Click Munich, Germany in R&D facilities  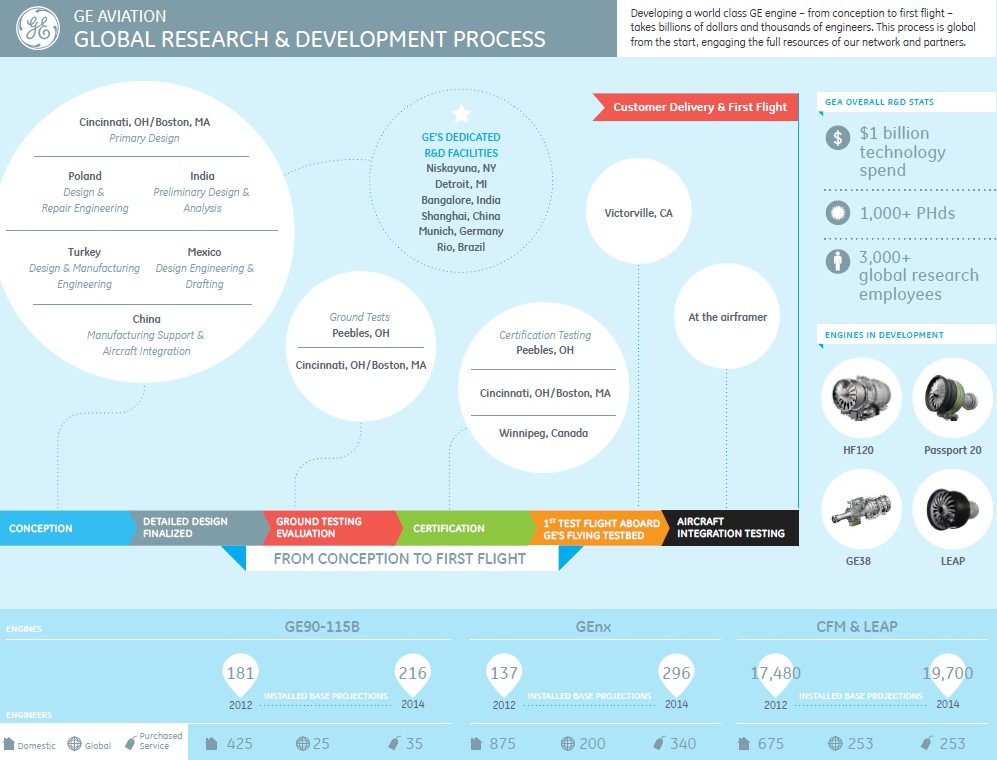tap(461, 231)
